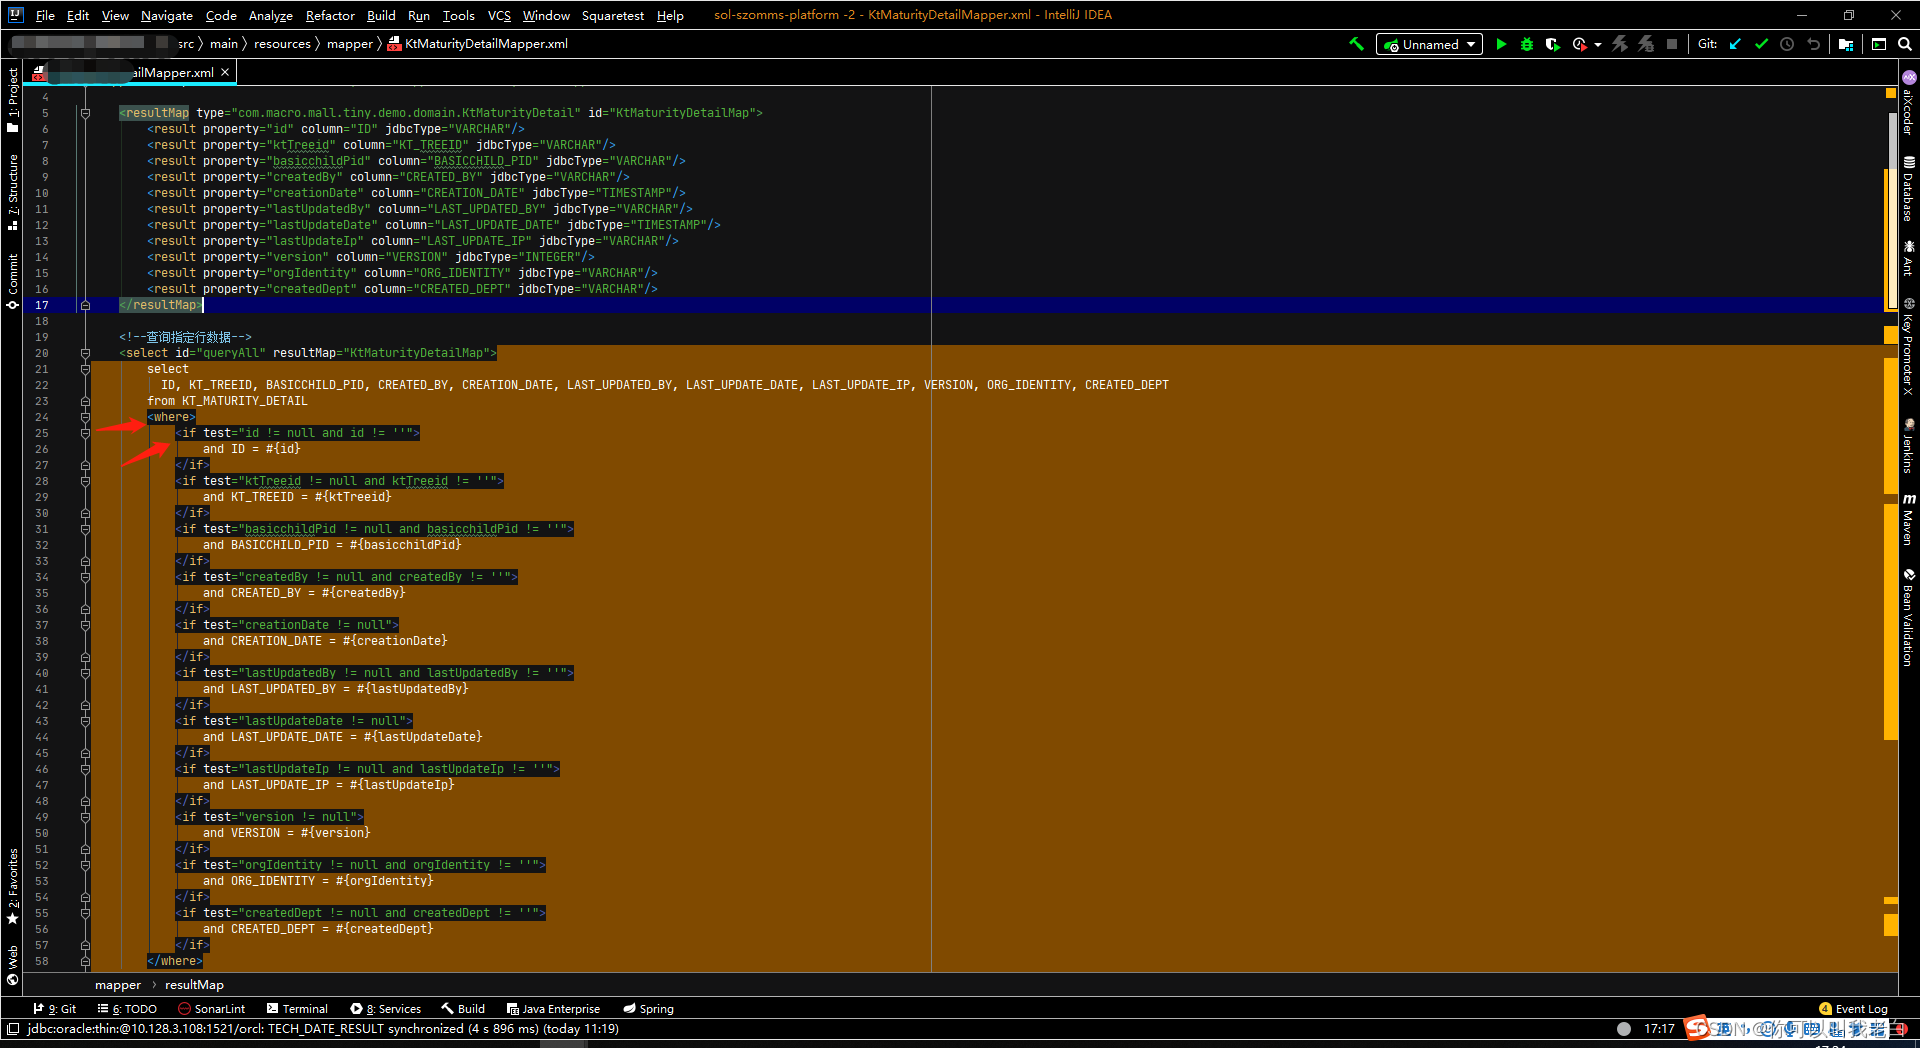Screen dimensions: 1920x1048
Task: Open the Commit tool window
Action: (x=12, y=281)
